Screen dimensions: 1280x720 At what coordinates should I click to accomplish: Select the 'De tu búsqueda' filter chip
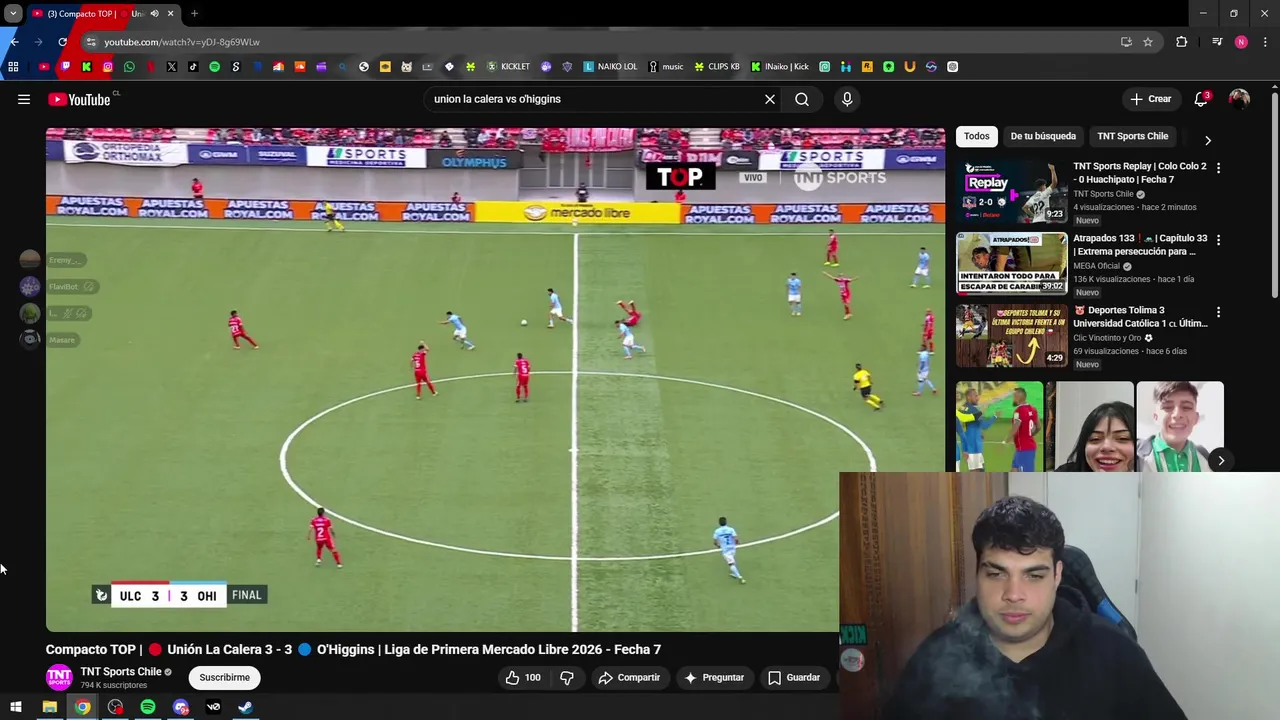pos(1043,136)
